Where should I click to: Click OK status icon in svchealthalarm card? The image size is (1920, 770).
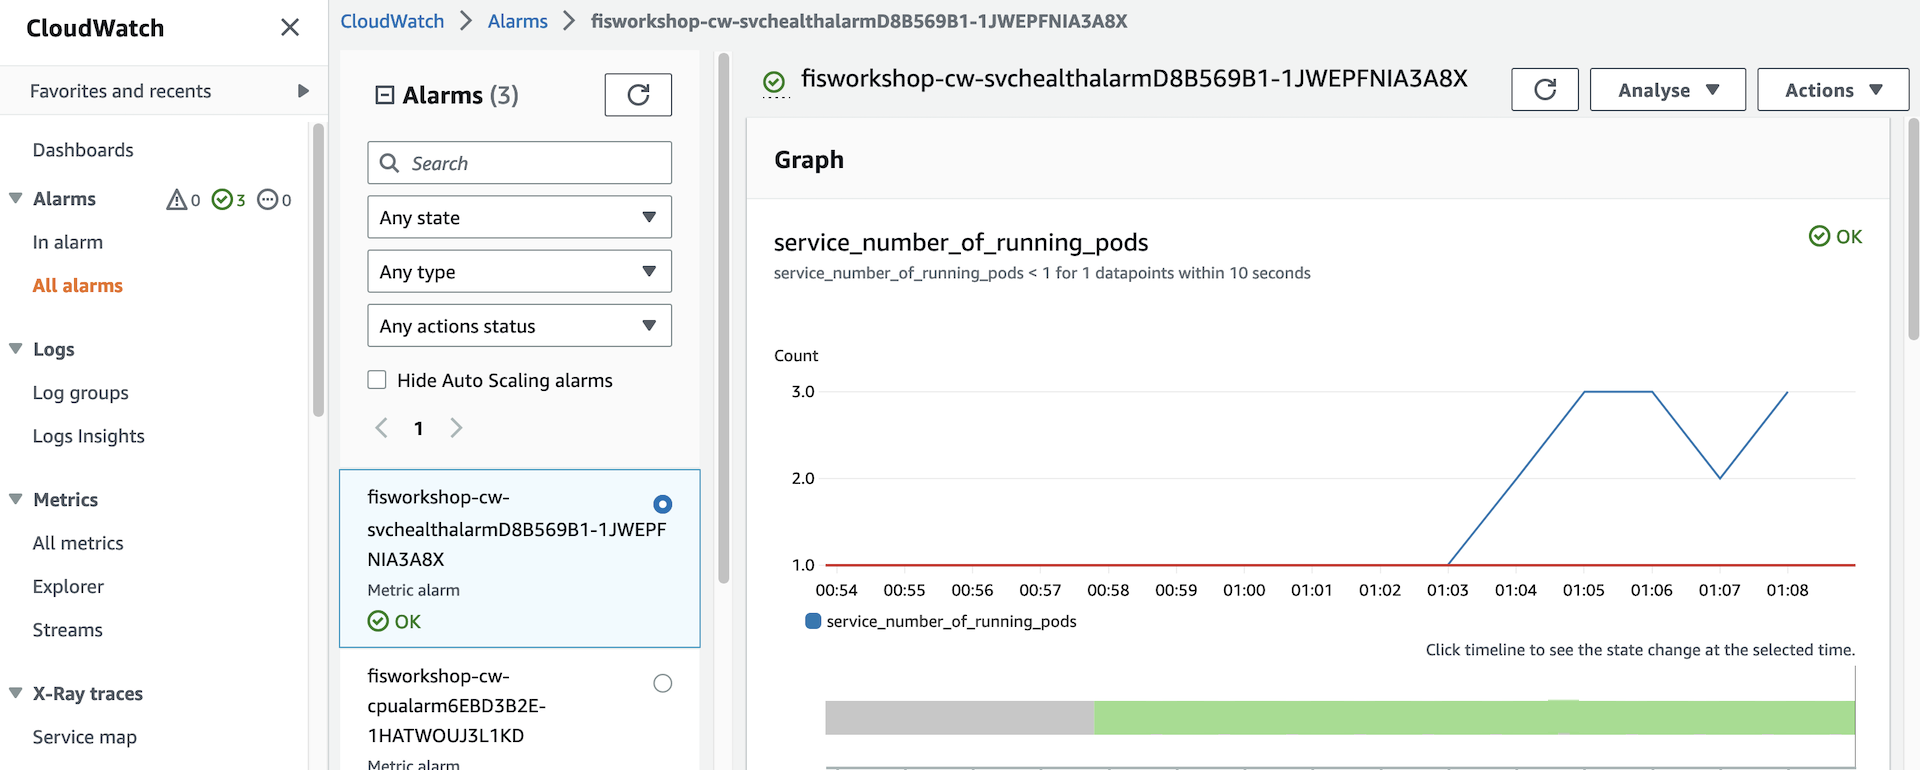378,621
